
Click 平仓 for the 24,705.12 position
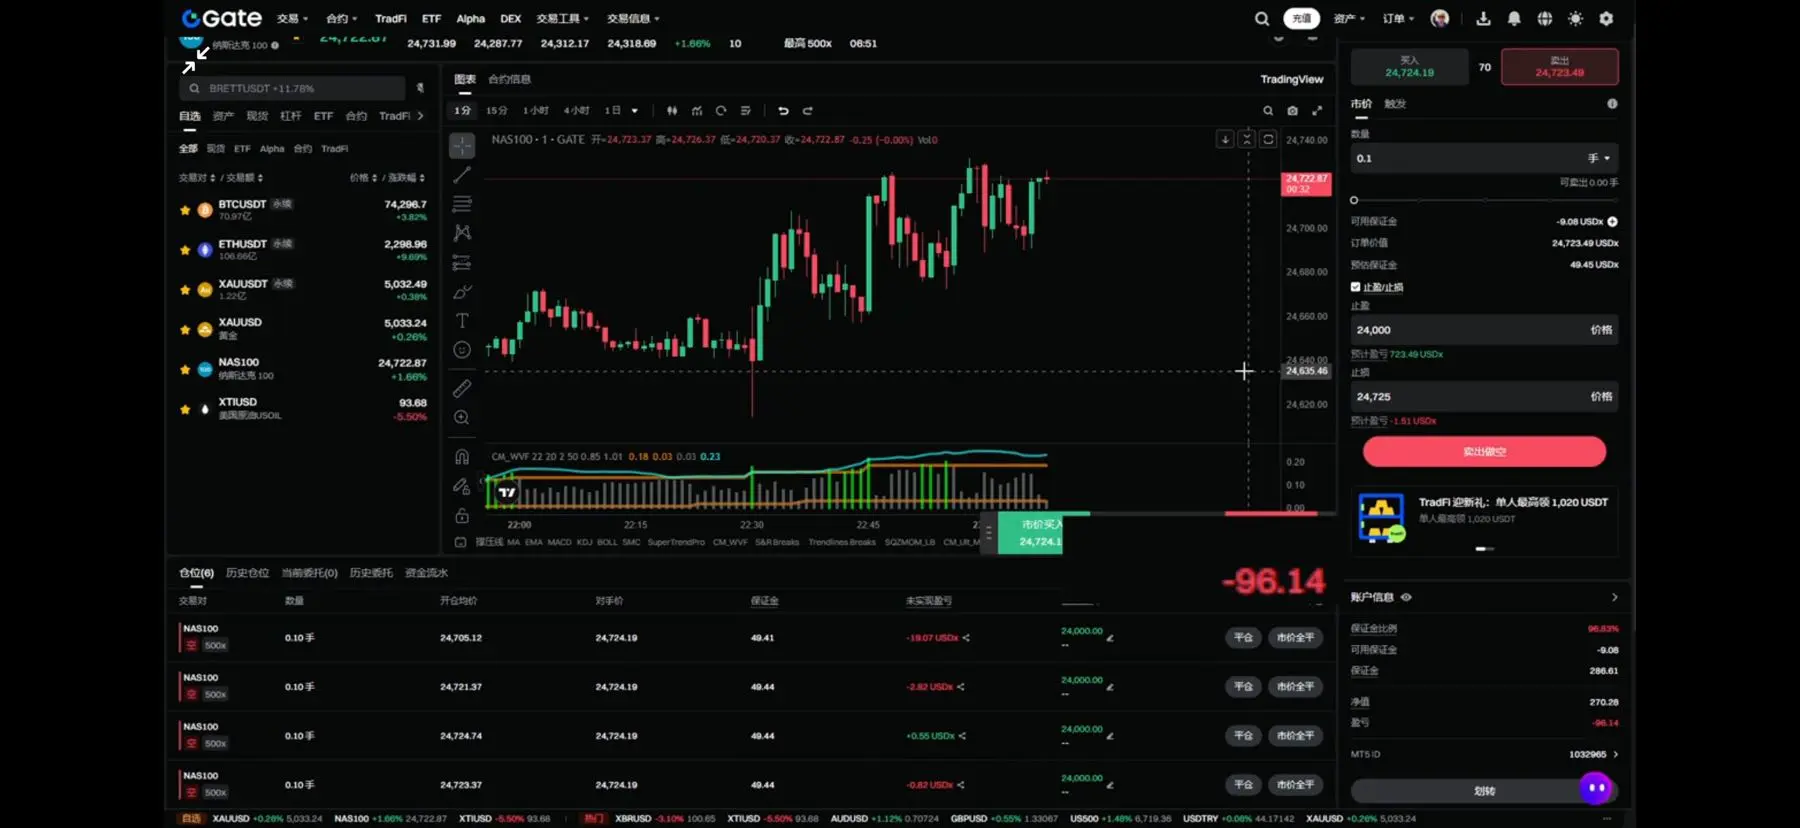(1243, 638)
